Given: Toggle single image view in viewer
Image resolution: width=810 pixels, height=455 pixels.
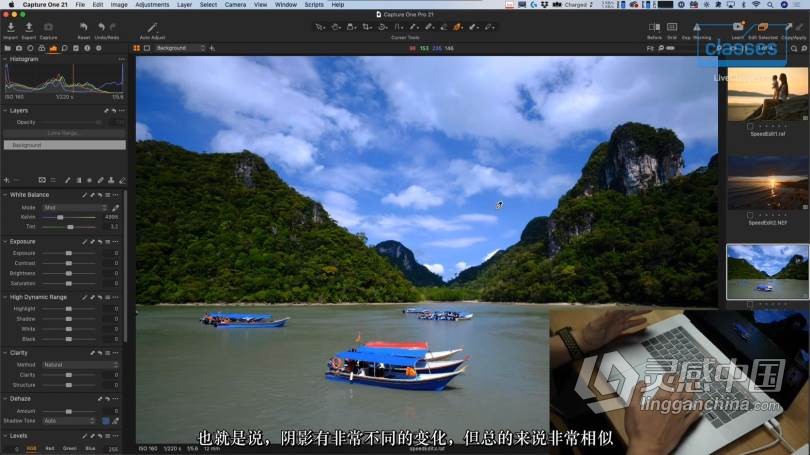Looking at the screenshot, I should click(147, 48).
